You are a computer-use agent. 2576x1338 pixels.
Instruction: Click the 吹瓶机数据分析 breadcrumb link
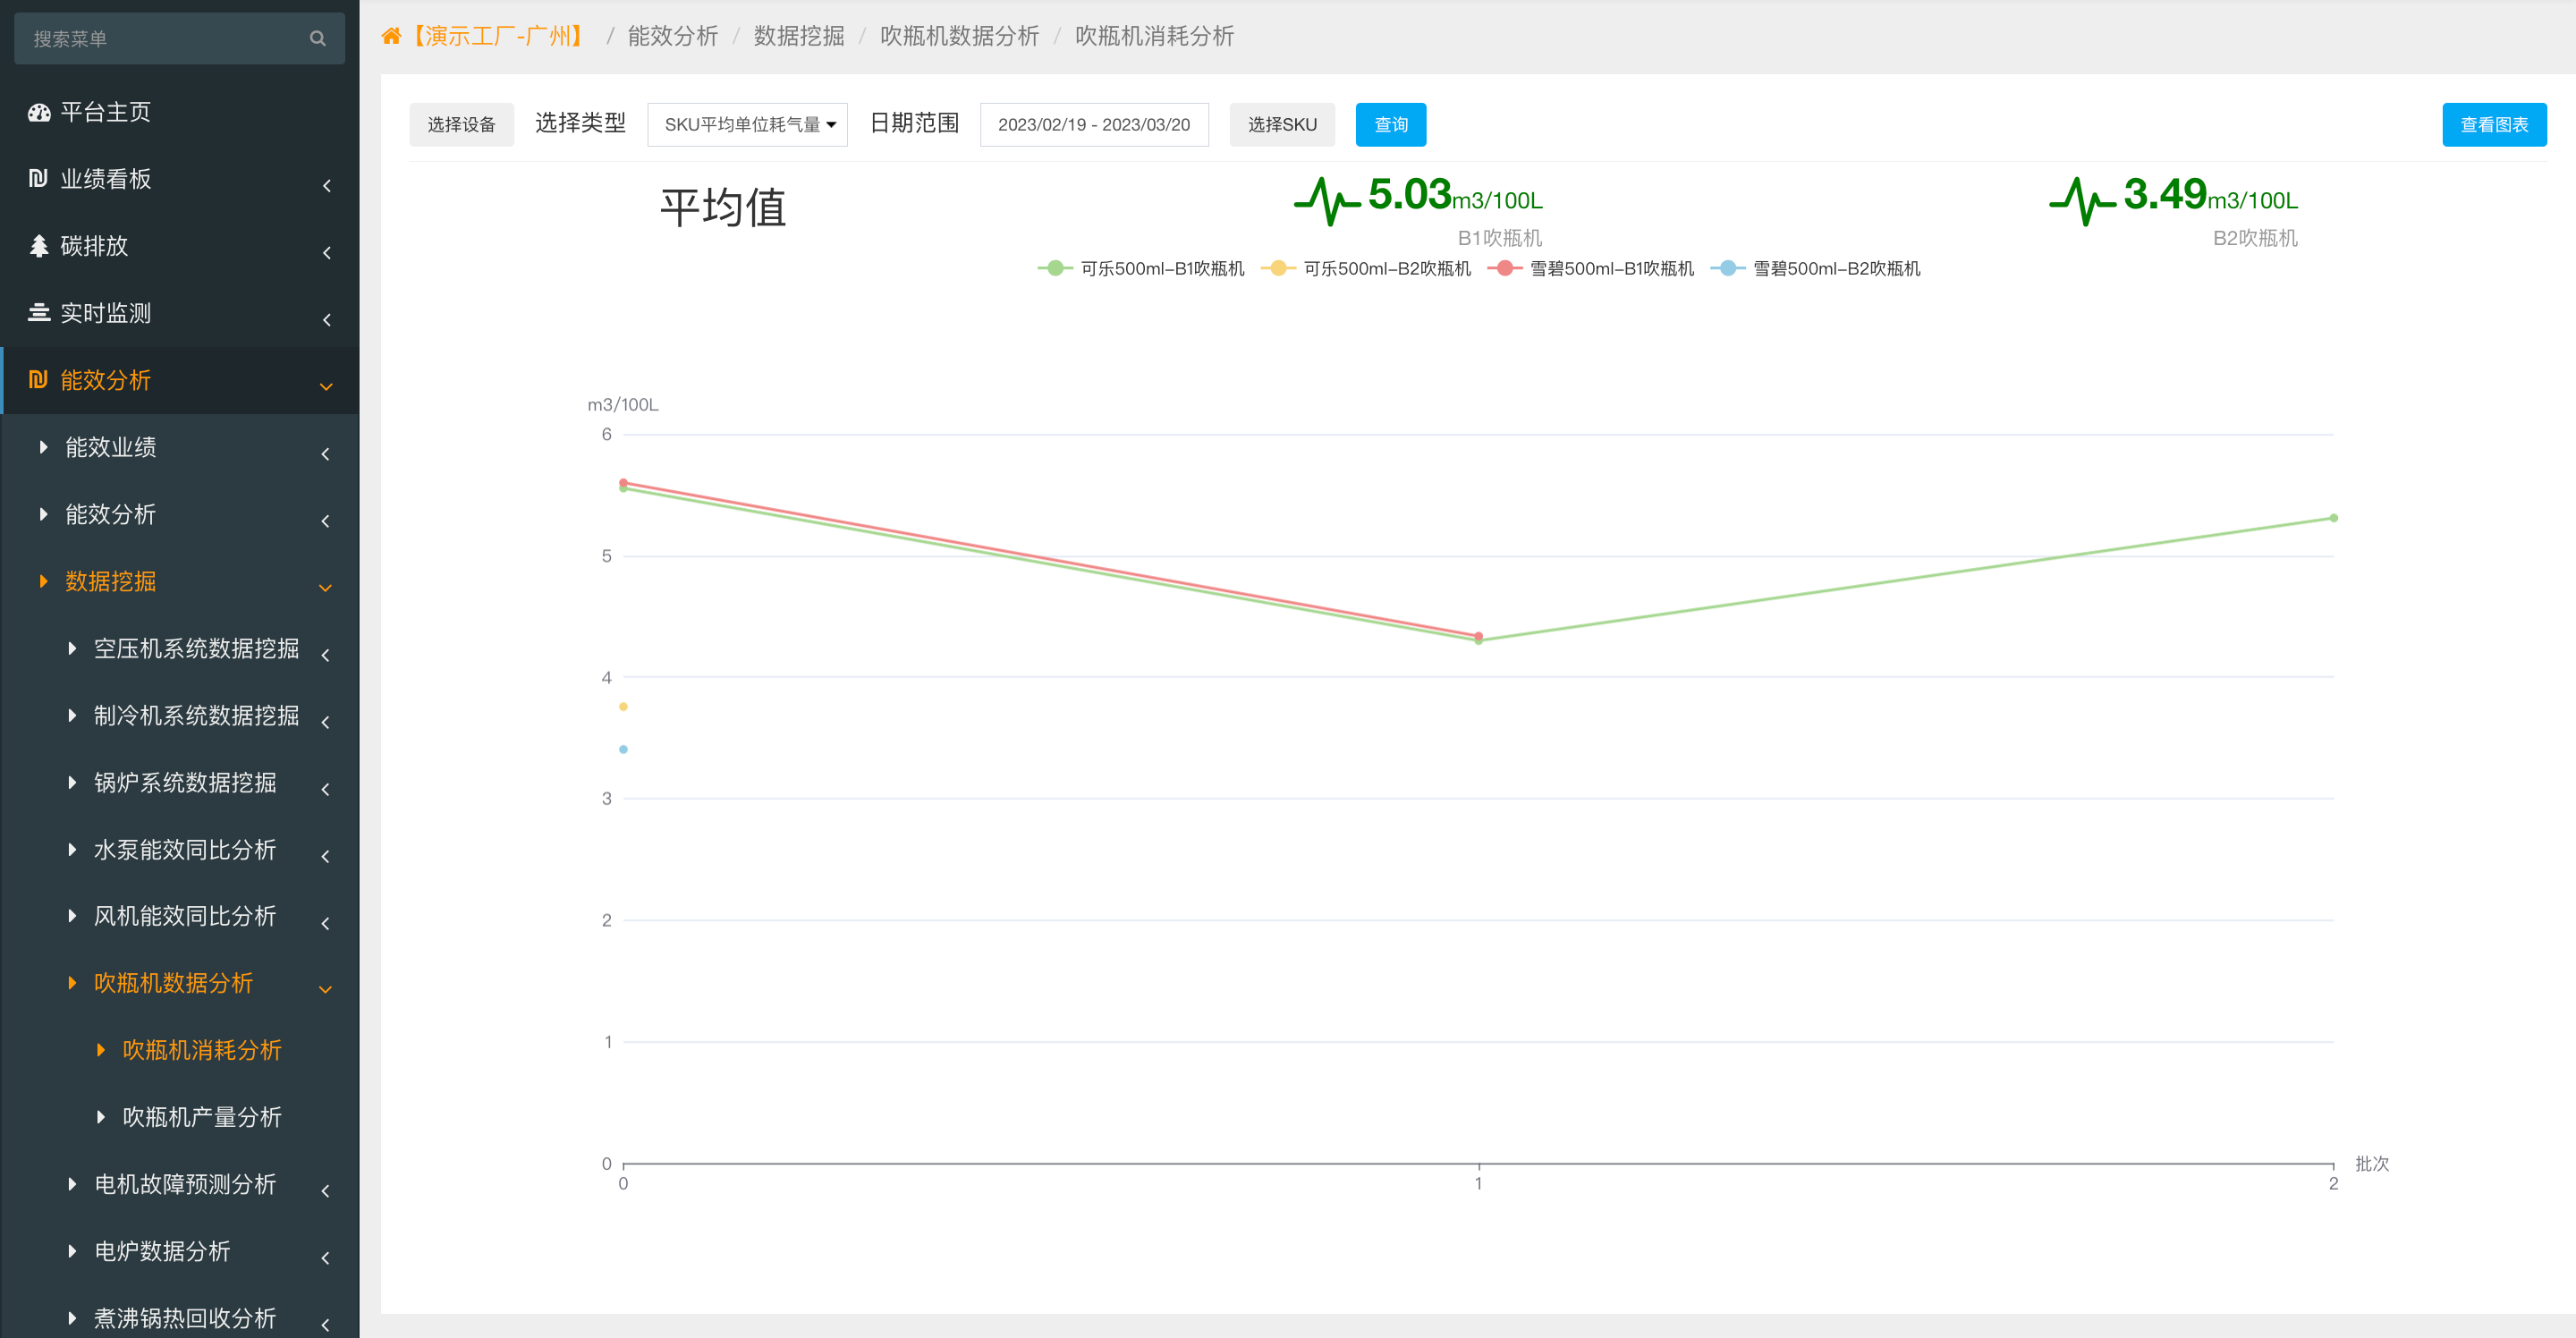959,37
